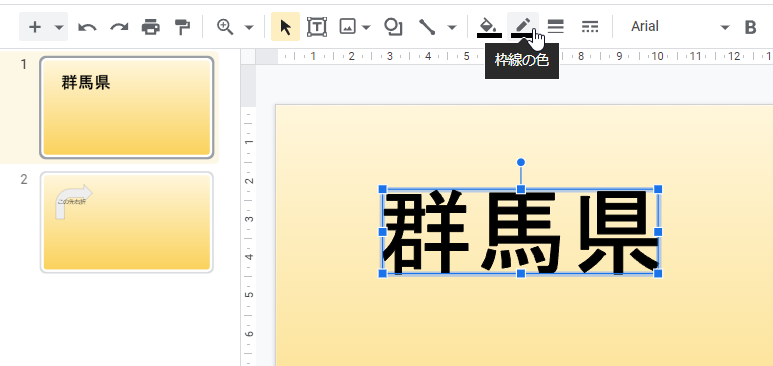The width and height of the screenshot is (773, 366).
Task: Click the vertical ruler at mark 3
Action: point(249,219)
